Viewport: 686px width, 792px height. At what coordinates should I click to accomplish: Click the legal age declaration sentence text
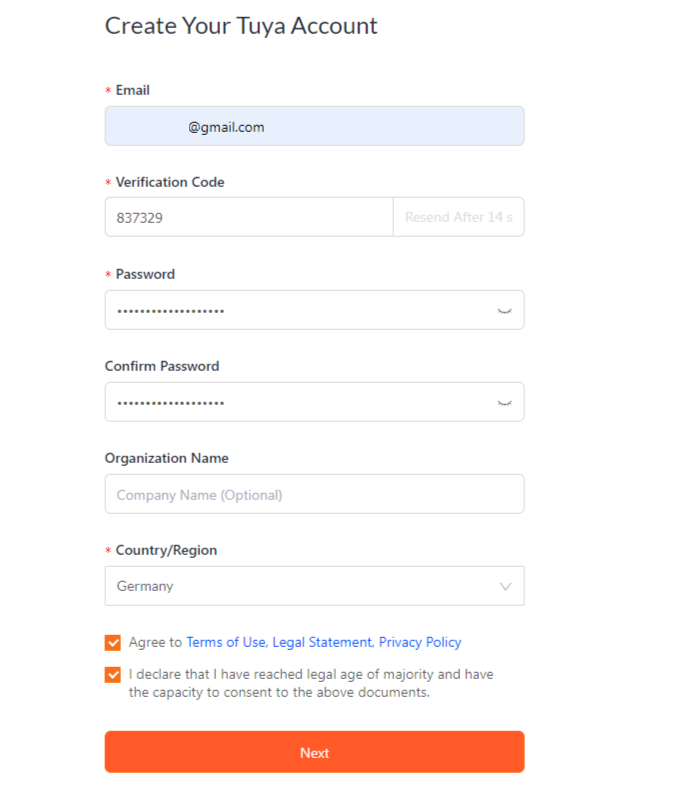click(x=310, y=683)
